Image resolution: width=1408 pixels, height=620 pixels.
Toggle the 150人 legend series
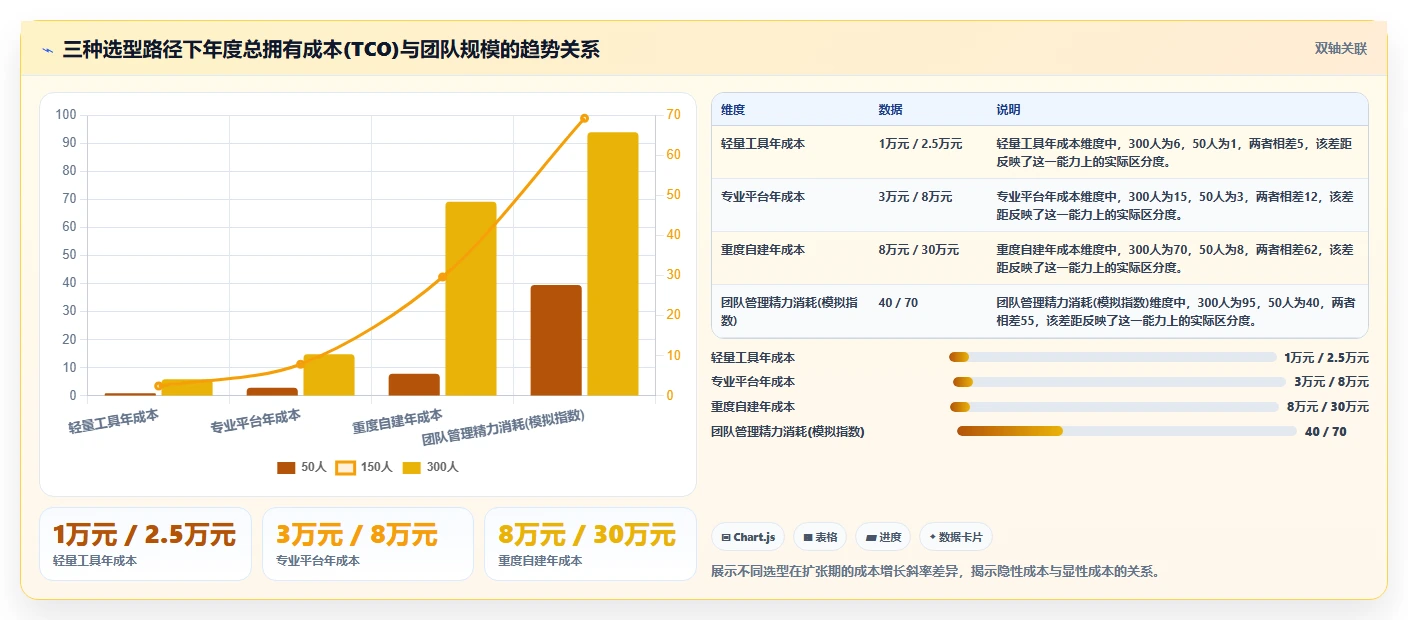[x=363, y=467]
